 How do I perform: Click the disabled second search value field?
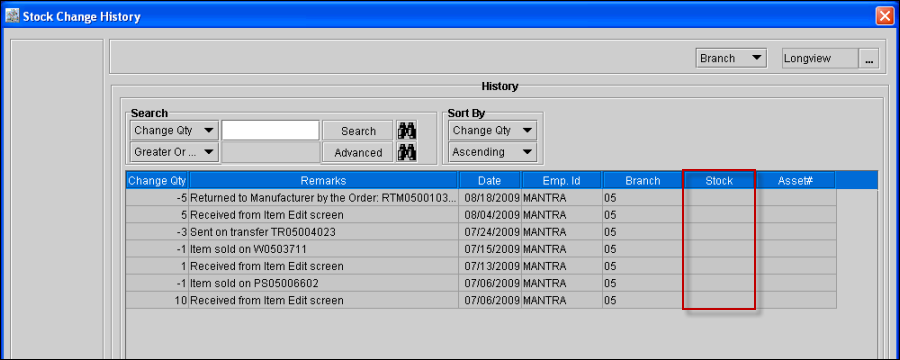270,152
